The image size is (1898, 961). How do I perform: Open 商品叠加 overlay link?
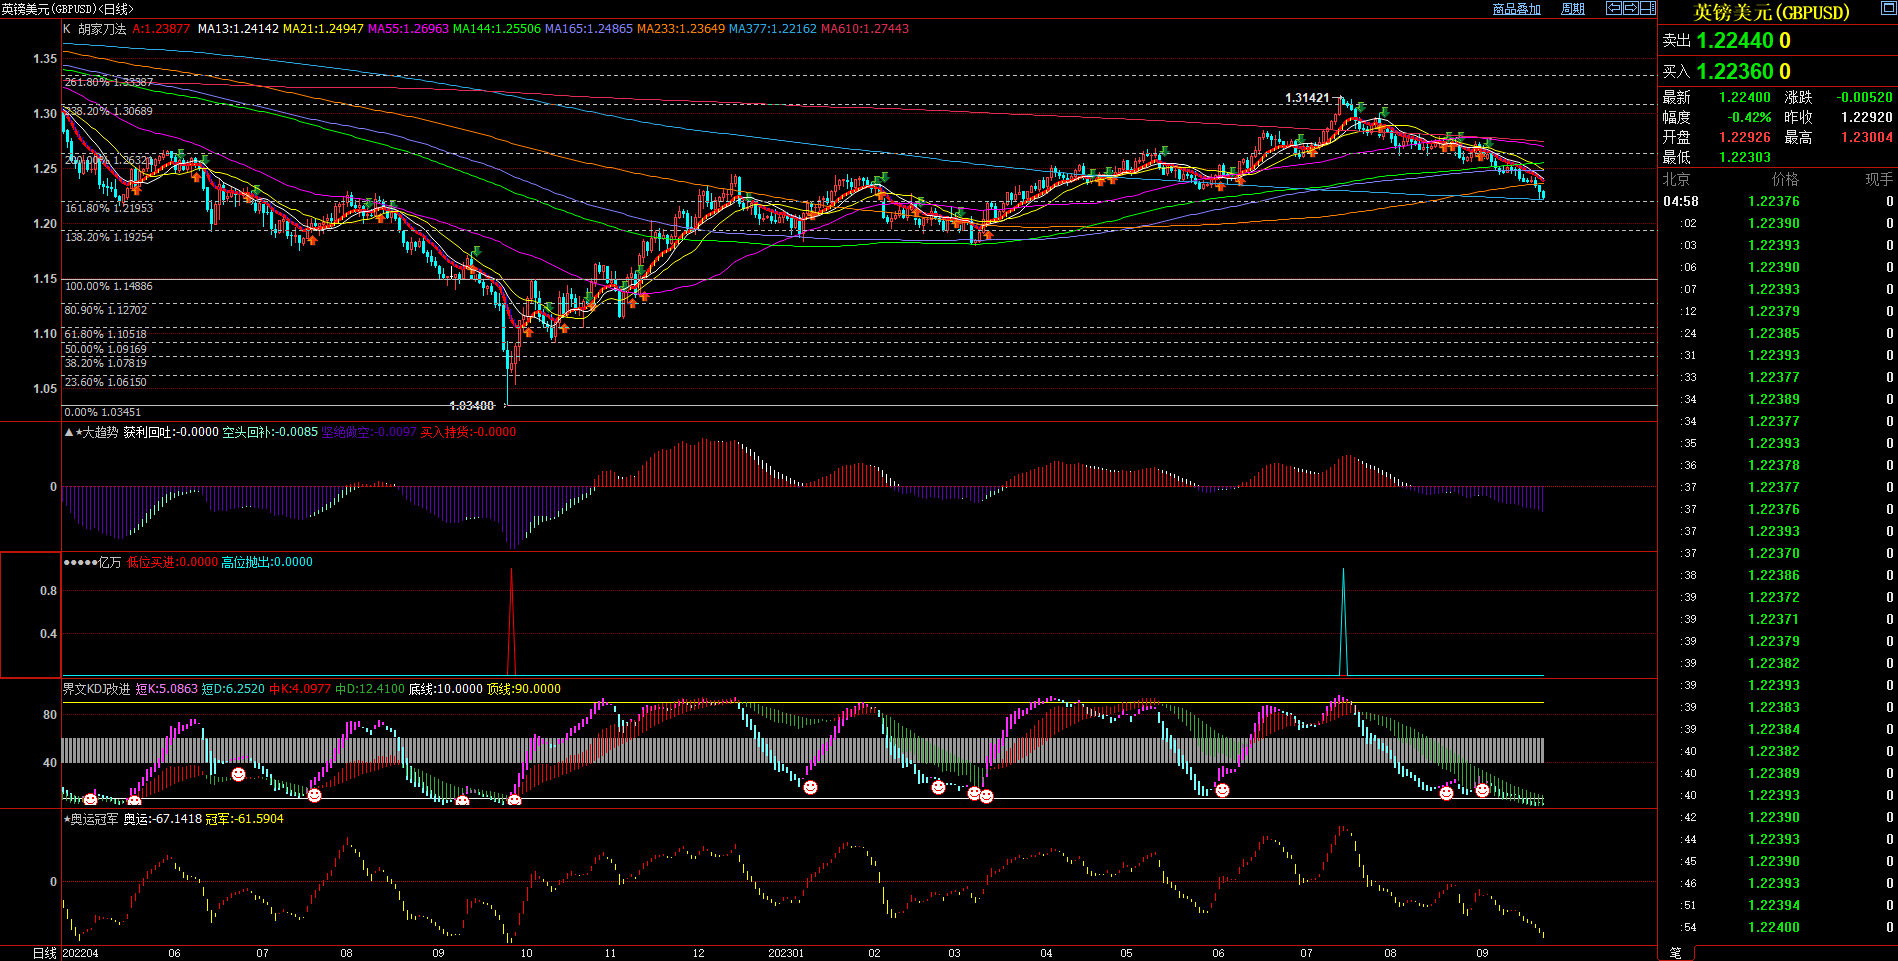pos(1516,9)
